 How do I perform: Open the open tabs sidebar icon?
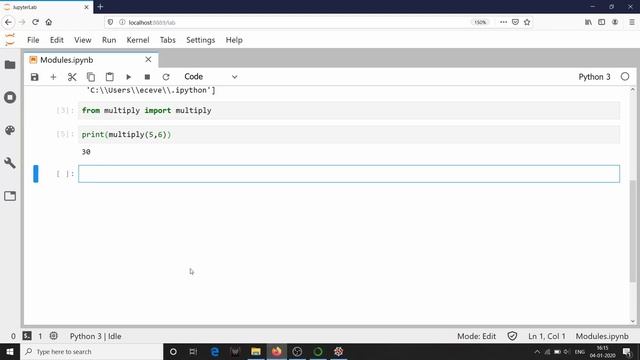10,196
